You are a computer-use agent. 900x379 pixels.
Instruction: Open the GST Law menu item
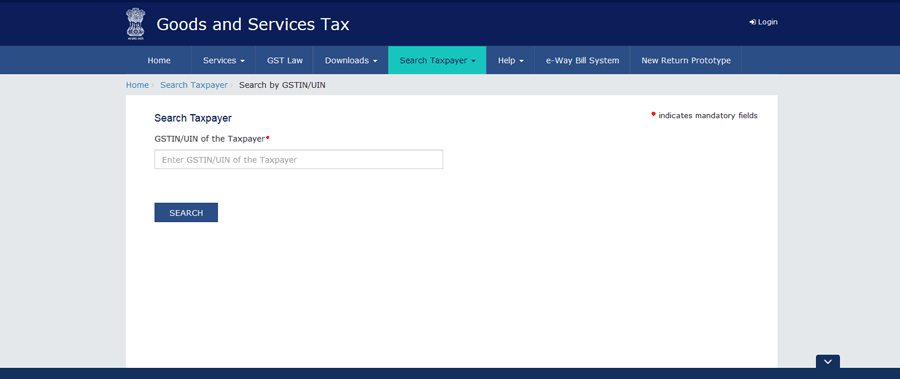285,60
